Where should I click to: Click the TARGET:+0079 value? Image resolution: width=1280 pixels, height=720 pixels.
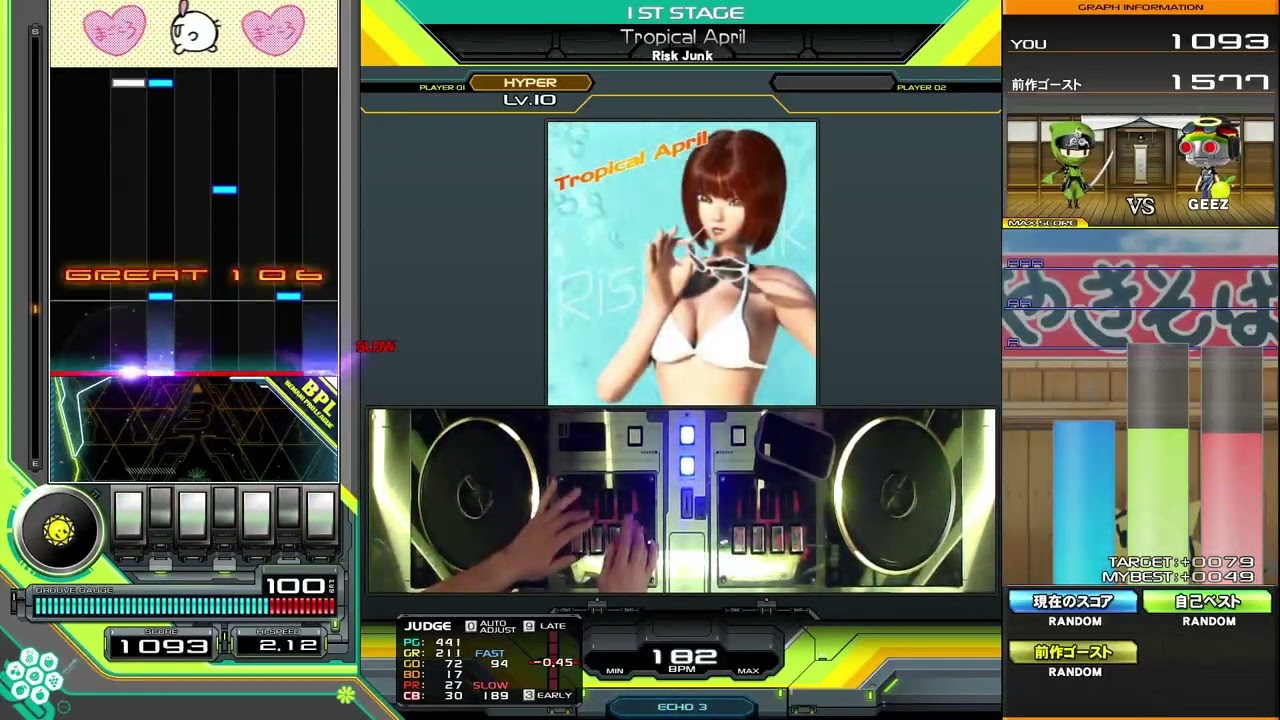[1180, 563]
